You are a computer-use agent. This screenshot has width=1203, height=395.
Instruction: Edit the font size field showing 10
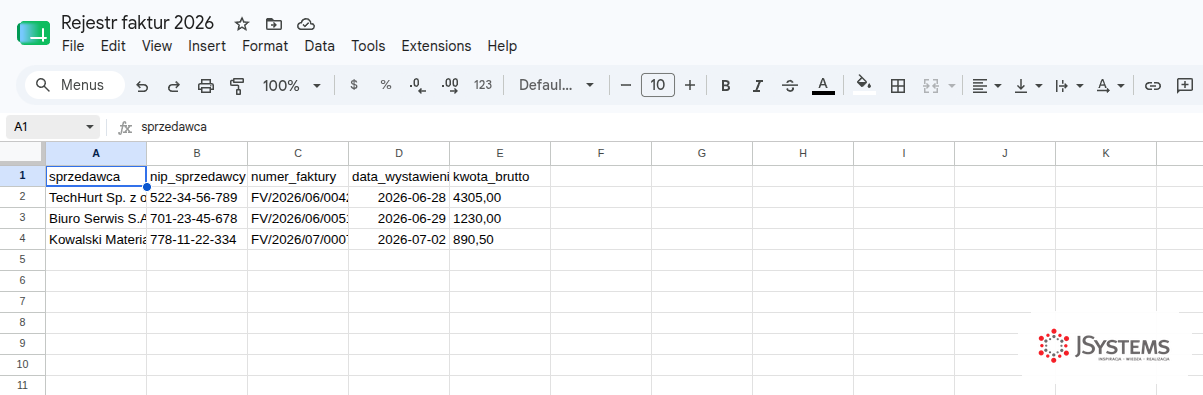pyautogui.click(x=658, y=86)
